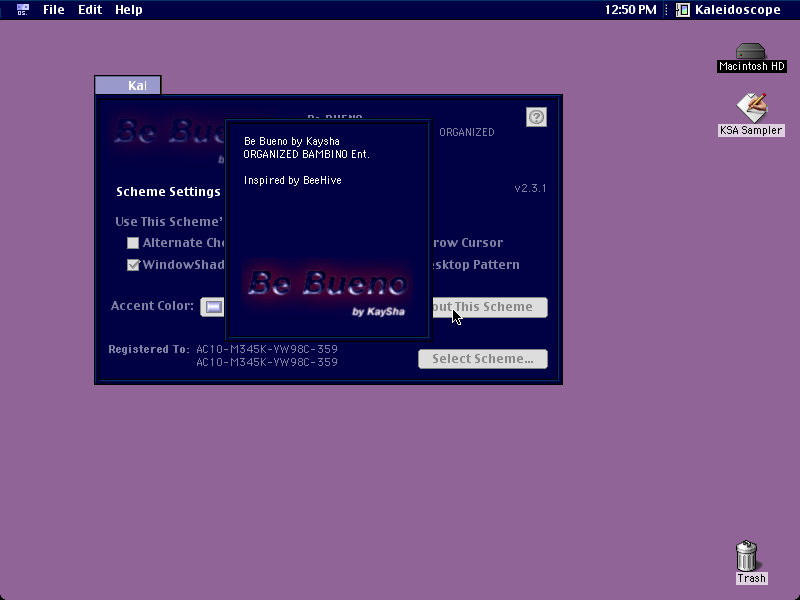Image resolution: width=800 pixels, height=600 pixels.
Task: Click the Kal window title tab
Action: [x=128, y=85]
